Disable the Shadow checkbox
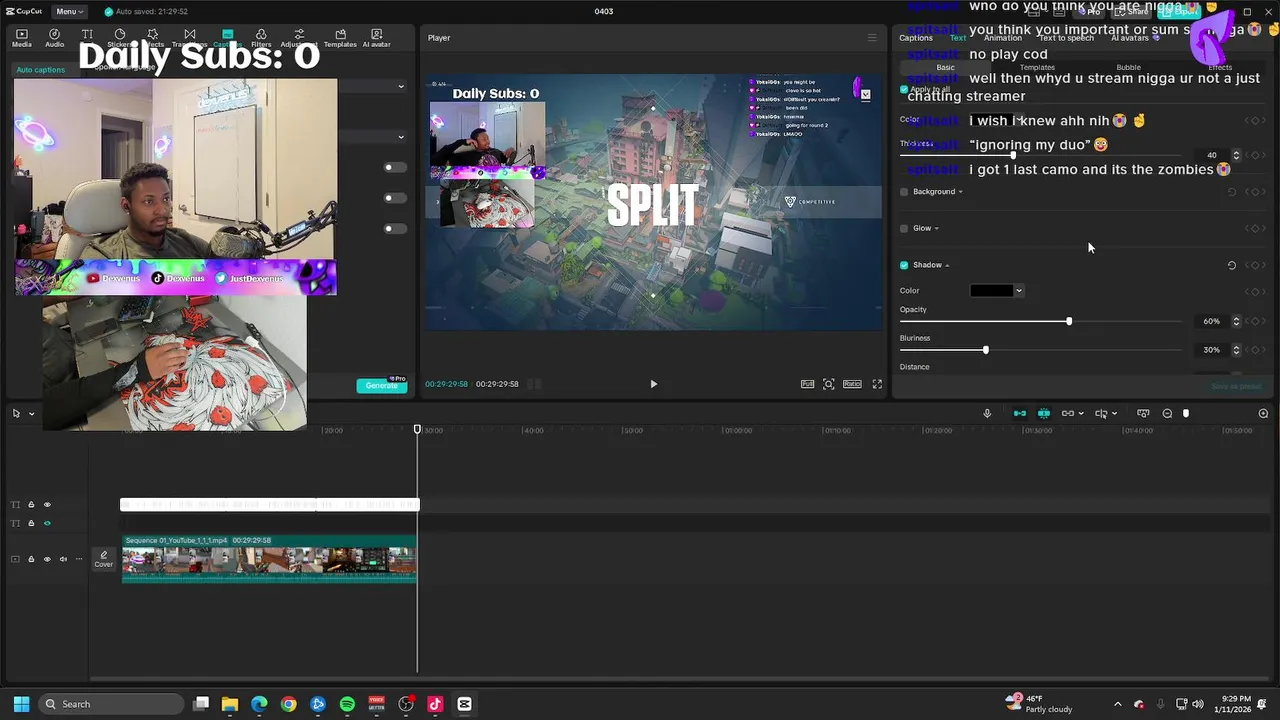The width and height of the screenshot is (1280, 720). click(904, 265)
